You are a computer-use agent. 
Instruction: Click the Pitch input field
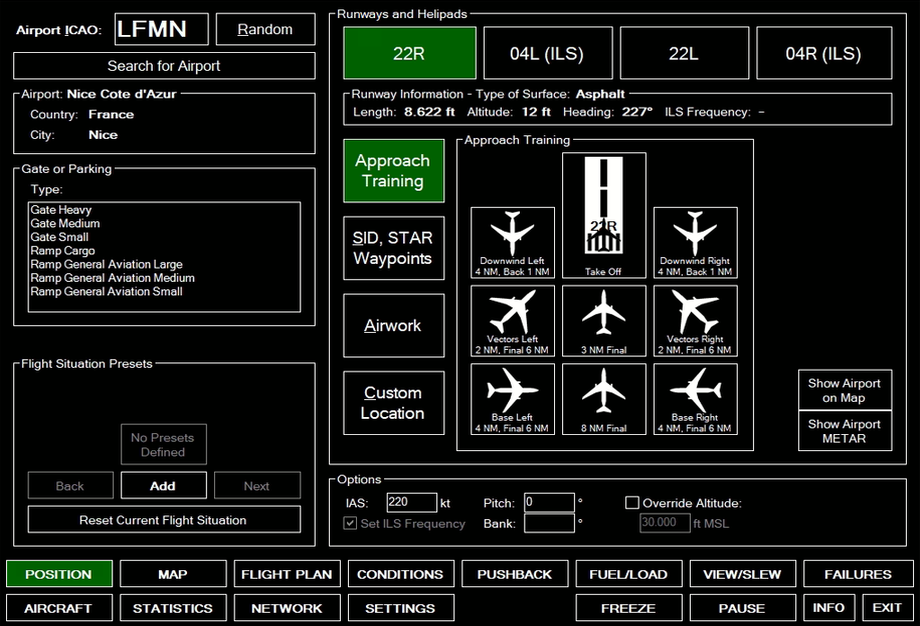point(549,502)
